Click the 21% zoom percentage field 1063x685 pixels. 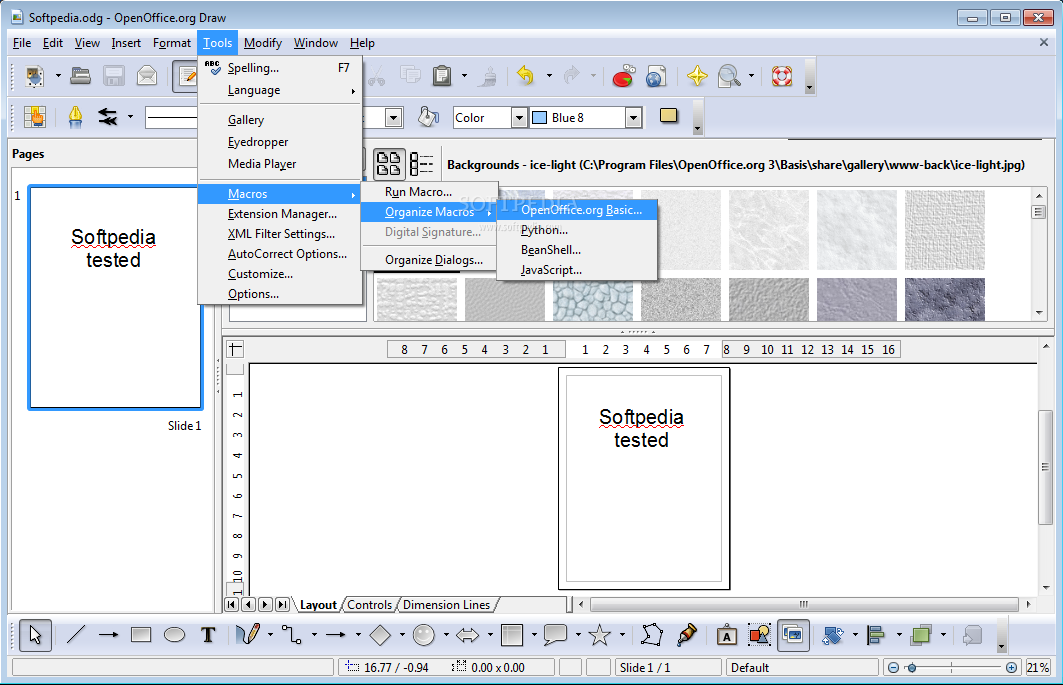point(1037,667)
